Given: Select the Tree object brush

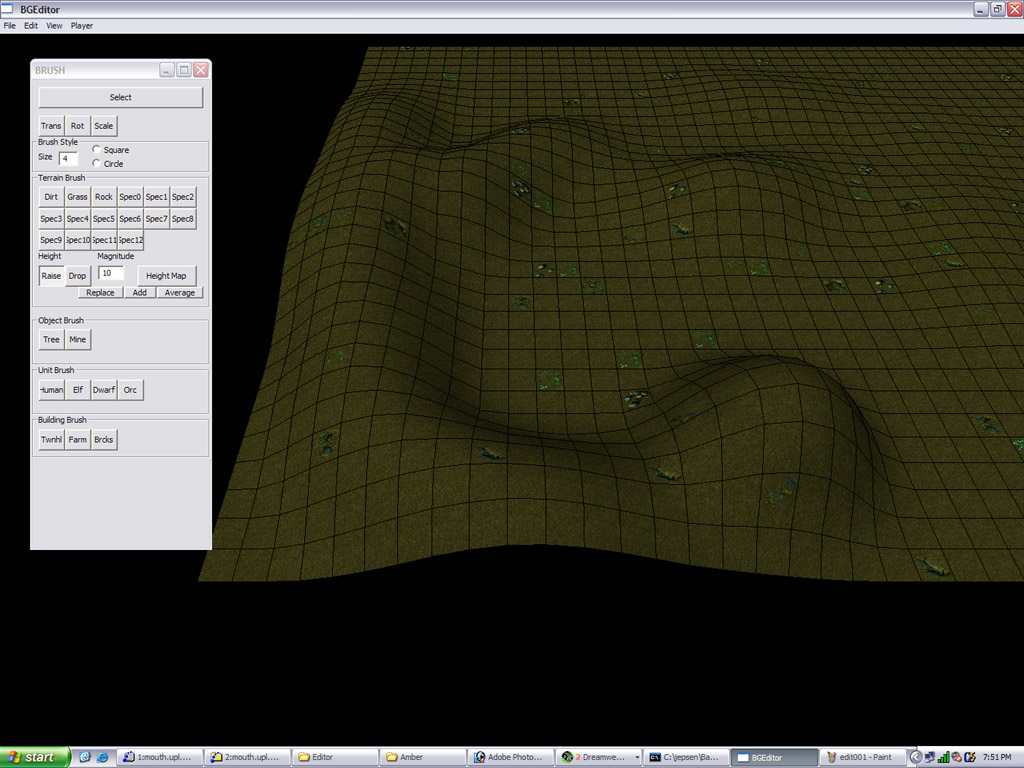Looking at the screenshot, I should point(51,340).
